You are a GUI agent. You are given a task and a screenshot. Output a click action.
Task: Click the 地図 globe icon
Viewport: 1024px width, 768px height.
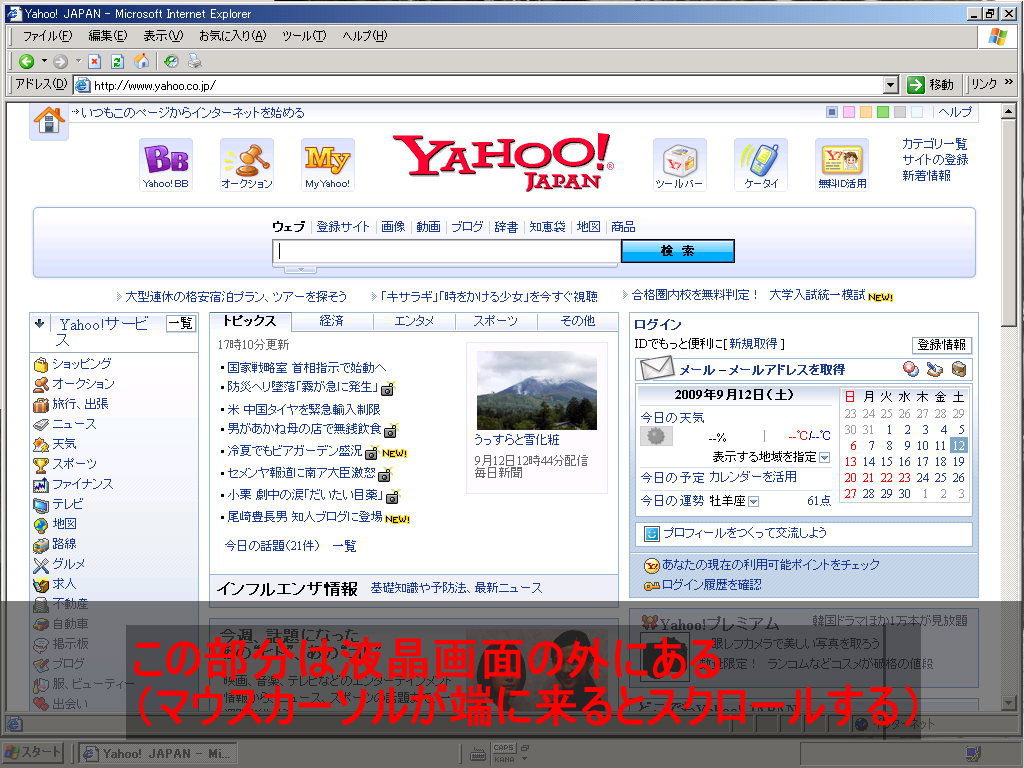point(41,525)
